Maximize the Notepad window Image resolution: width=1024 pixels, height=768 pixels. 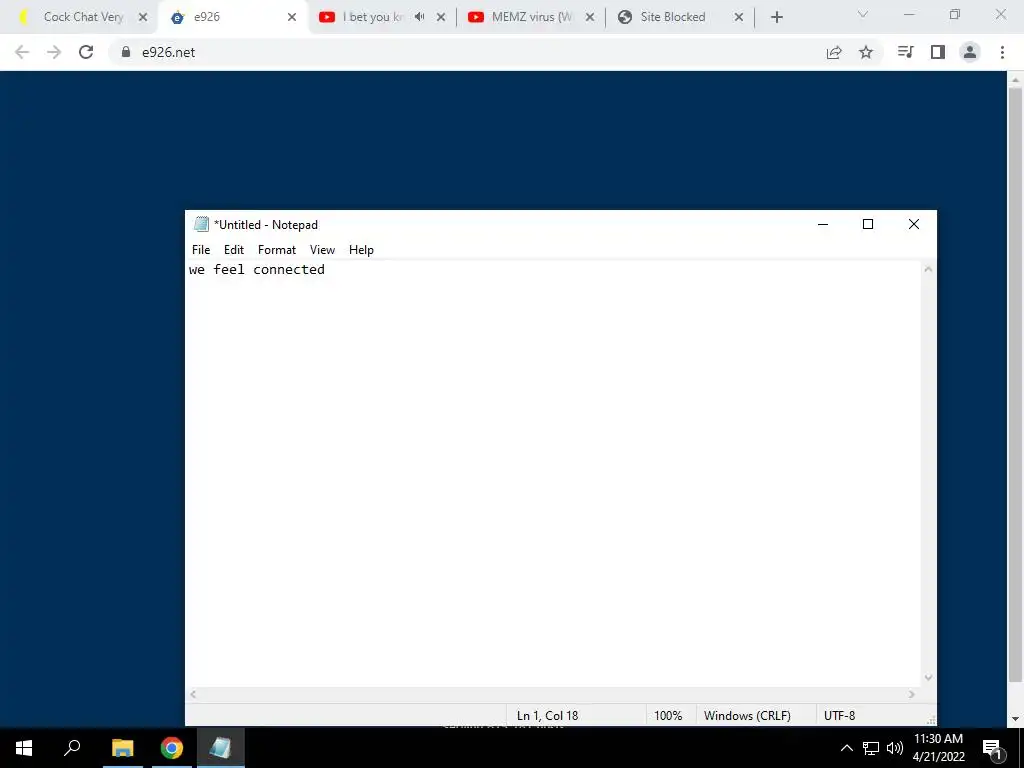[x=868, y=224]
